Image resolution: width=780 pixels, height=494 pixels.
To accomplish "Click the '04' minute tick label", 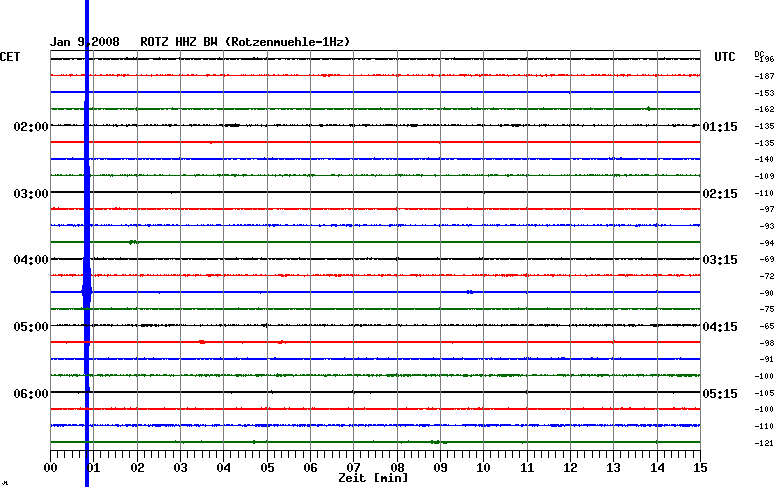I will (x=224, y=468).
